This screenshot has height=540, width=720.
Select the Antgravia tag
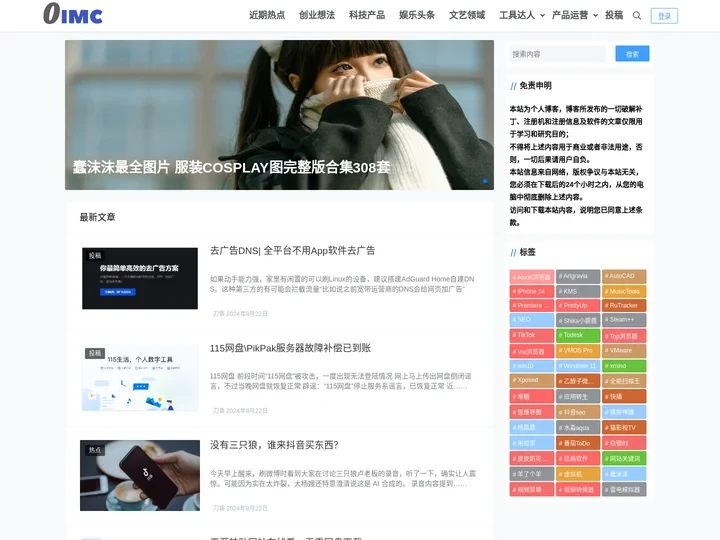[578, 276]
